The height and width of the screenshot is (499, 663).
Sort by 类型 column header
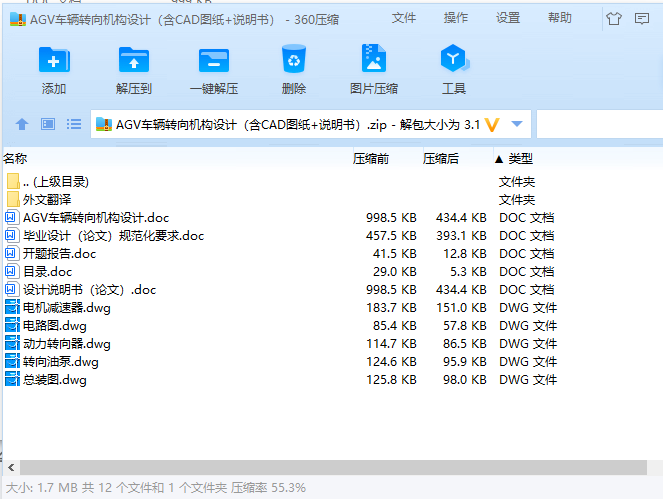point(521,159)
